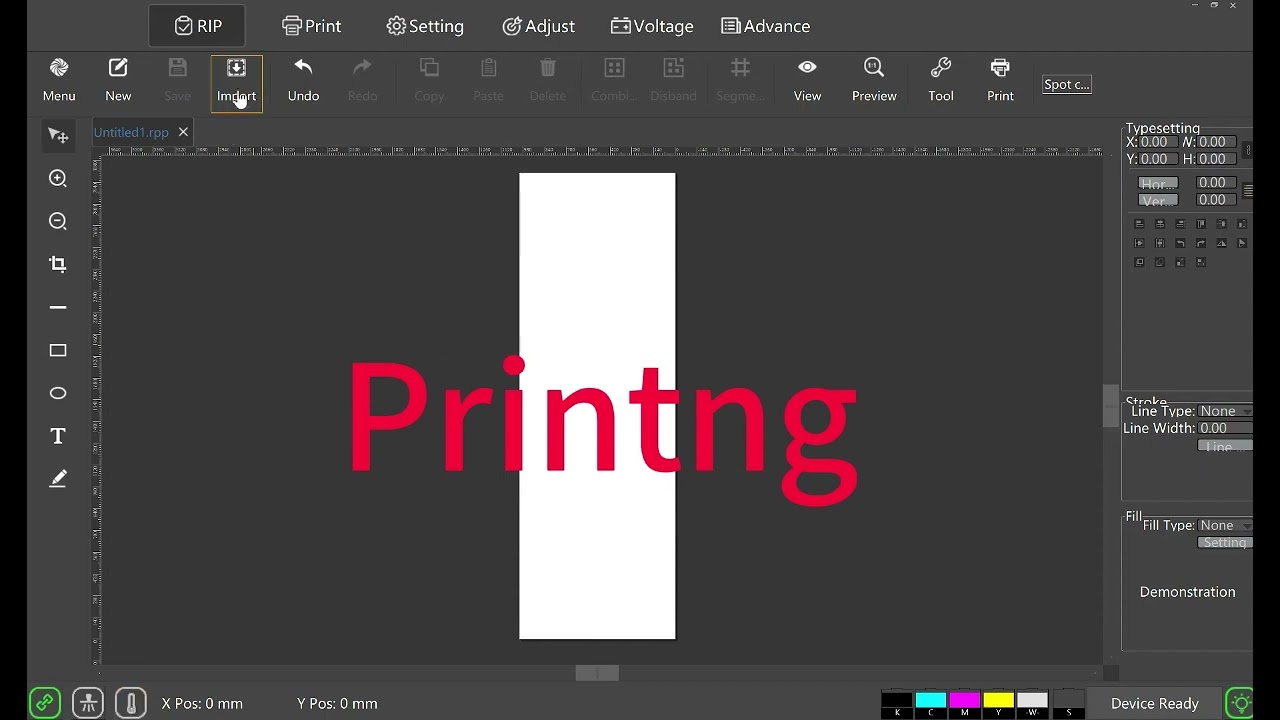Click the lock aspect ratio chain icon
1280x720 pixels.
[1248, 150]
